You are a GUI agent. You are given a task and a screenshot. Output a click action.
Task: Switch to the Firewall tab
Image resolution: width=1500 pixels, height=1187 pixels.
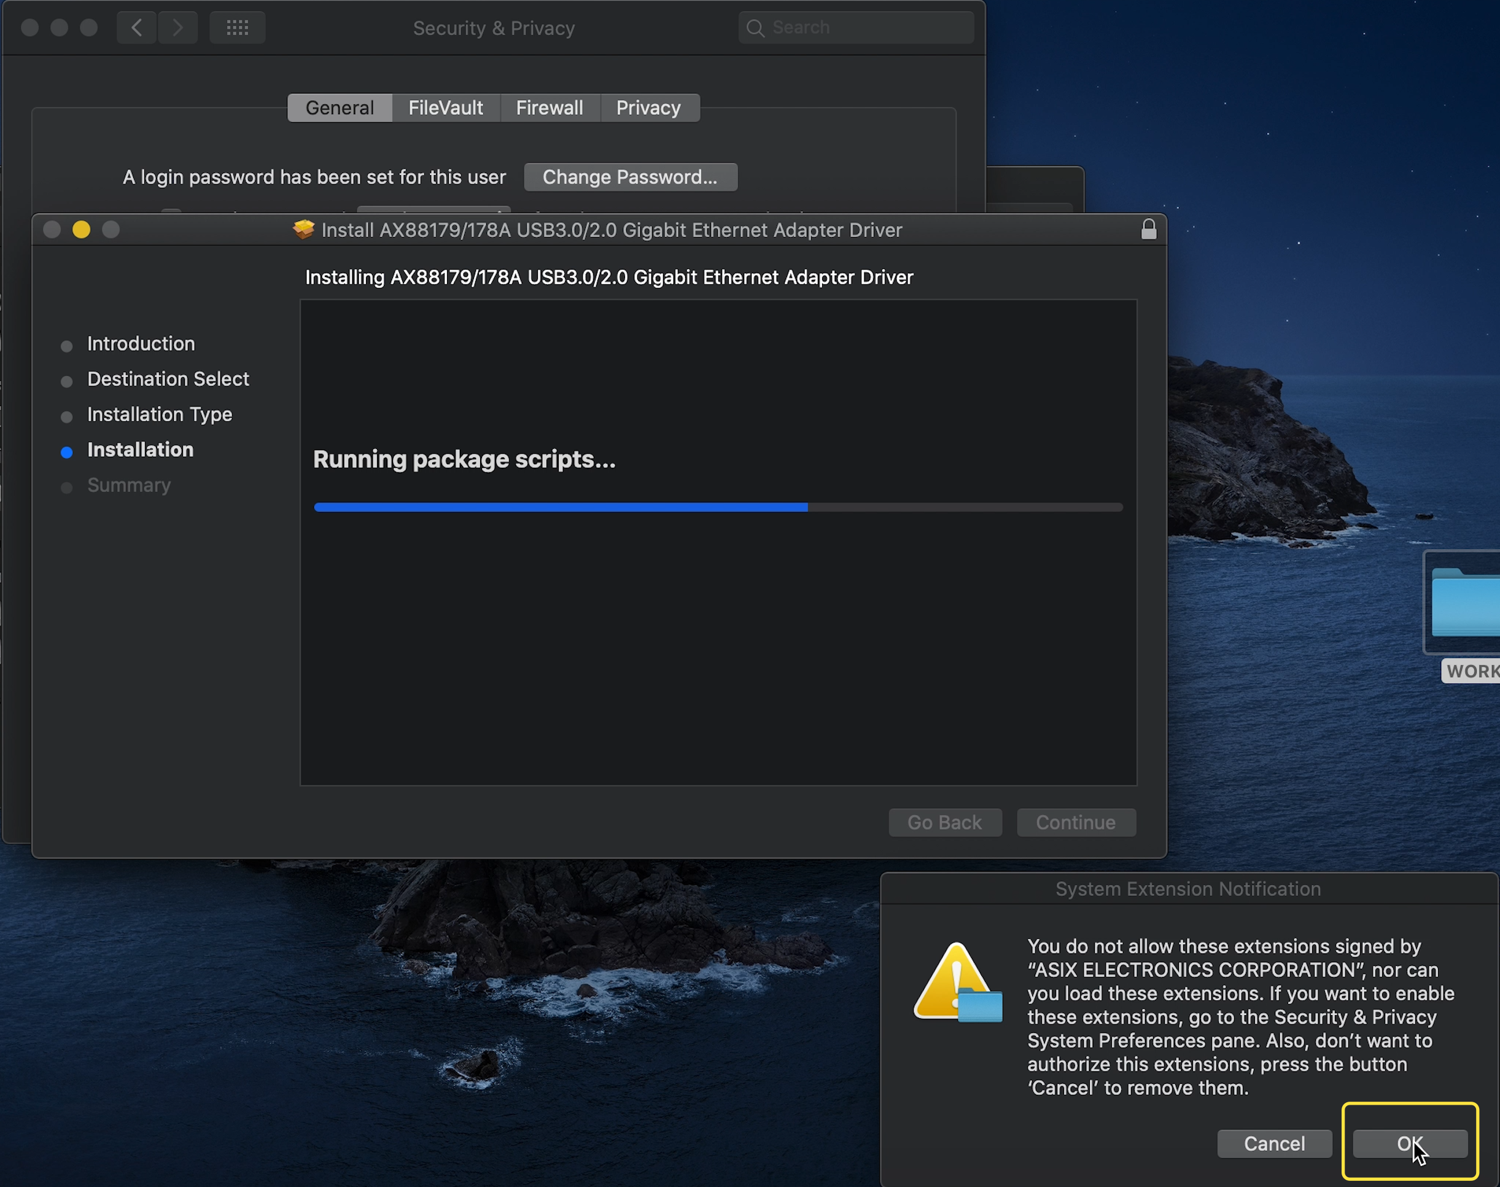549,108
